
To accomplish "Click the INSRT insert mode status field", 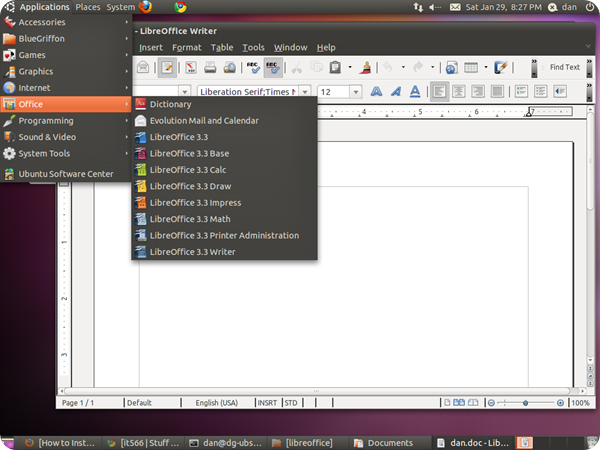I will (267, 403).
